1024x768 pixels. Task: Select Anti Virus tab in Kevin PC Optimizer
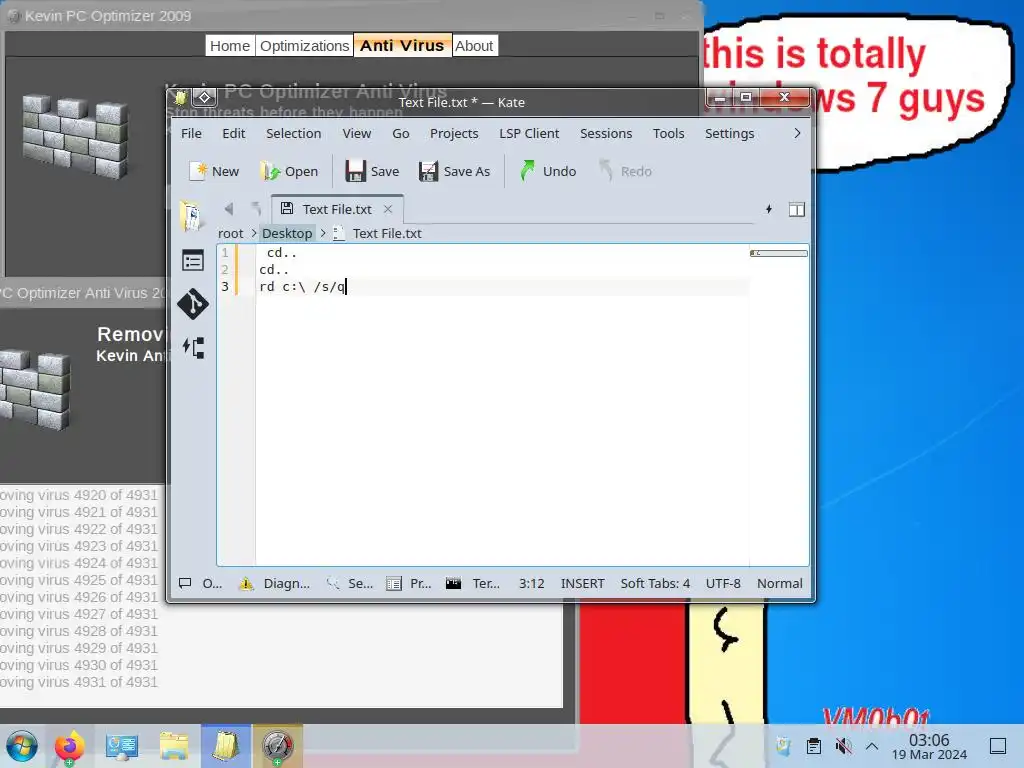tap(402, 45)
